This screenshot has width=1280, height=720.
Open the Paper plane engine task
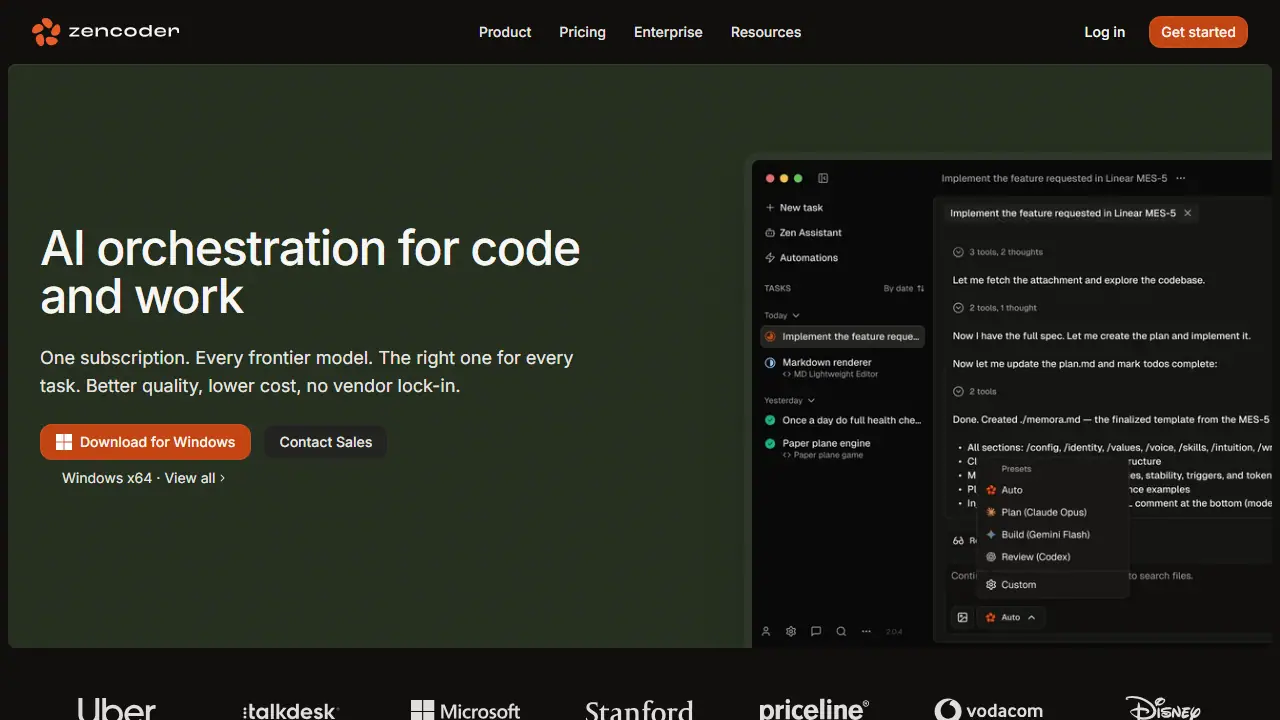[842, 448]
